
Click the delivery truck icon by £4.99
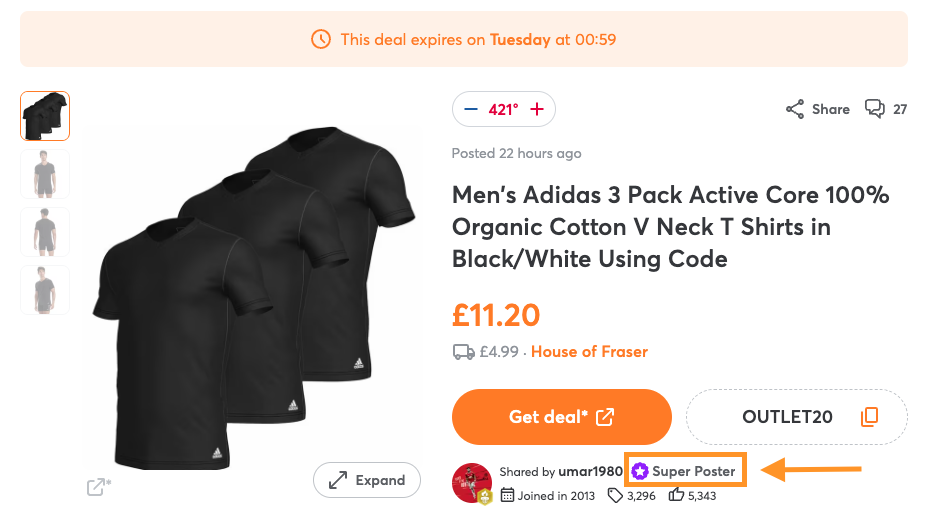pos(463,352)
